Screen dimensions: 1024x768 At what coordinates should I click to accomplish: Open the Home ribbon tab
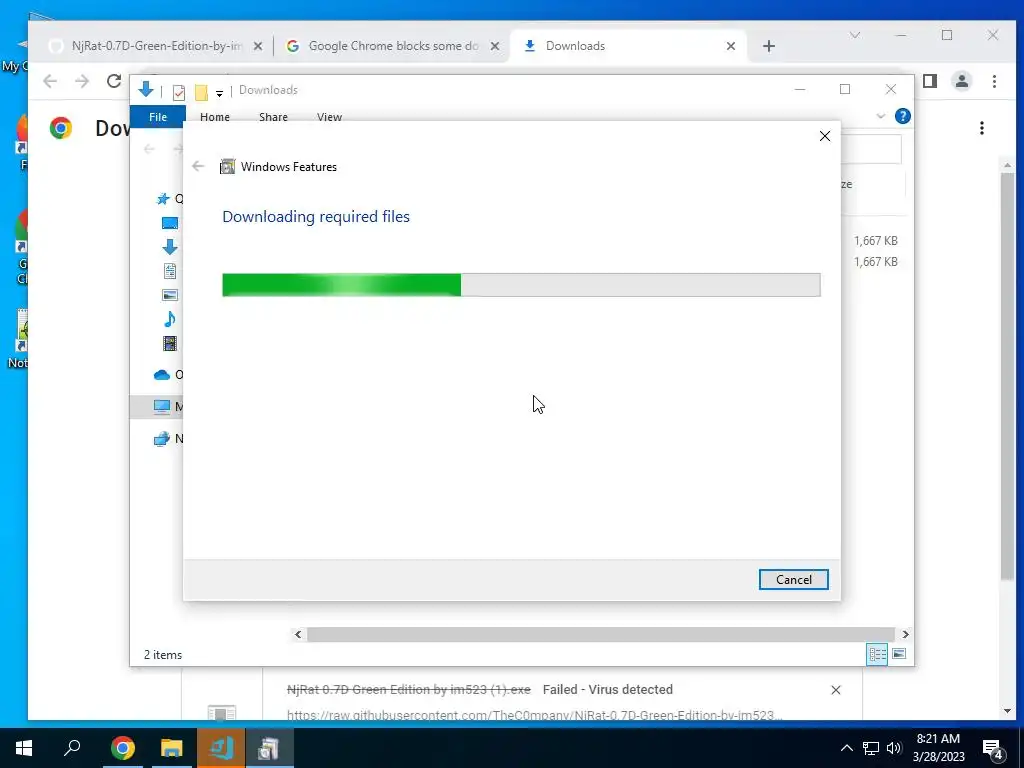pyautogui.click(x=215, y=117)
